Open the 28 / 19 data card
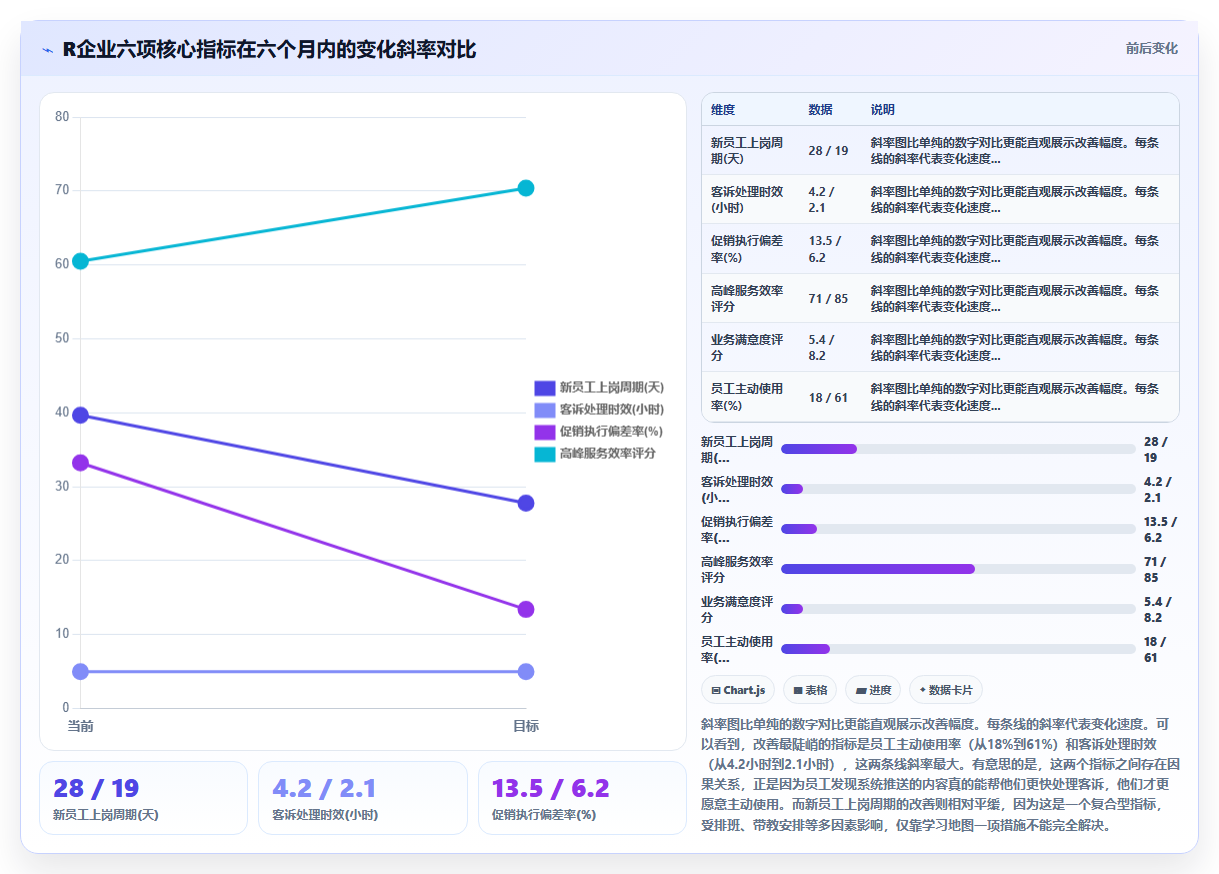Image resolution: width=1219 pixels, height=874 pixels. tap(143, 798)
